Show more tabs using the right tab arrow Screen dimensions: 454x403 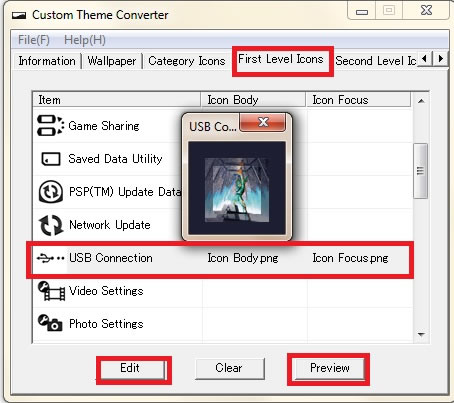click(x=441, y=59)
